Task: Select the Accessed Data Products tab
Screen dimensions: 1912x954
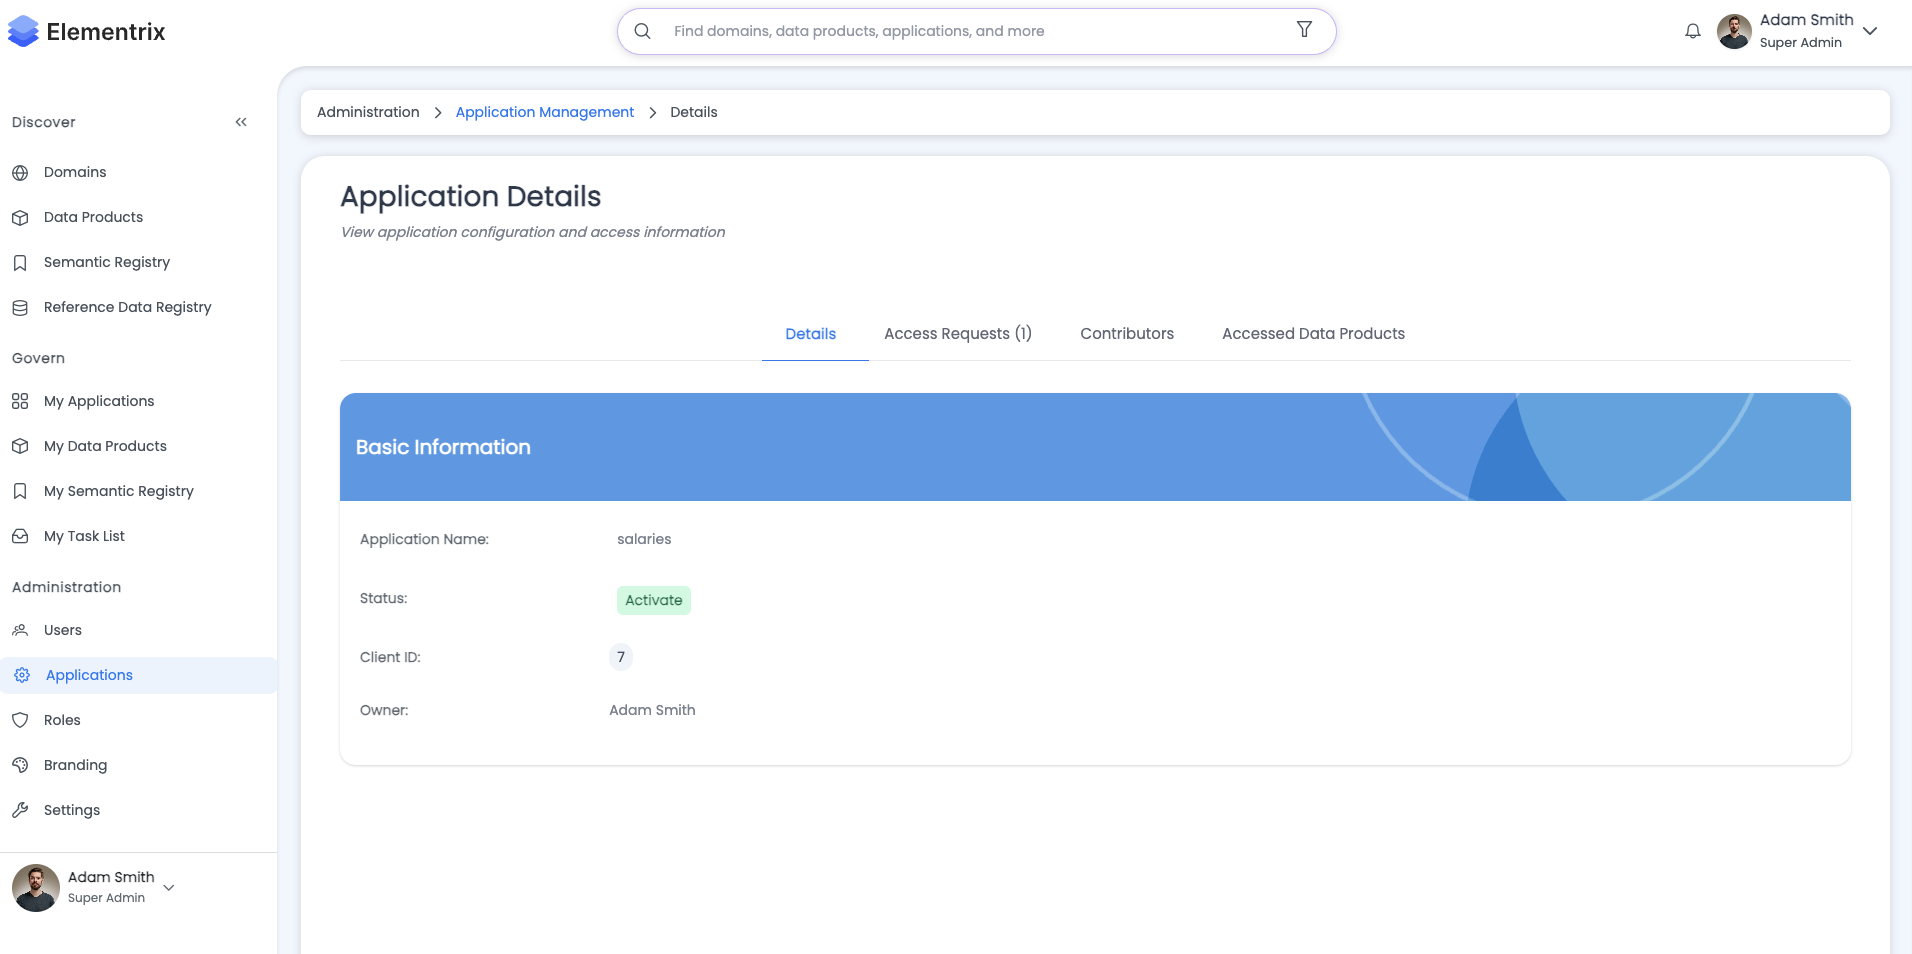Action: tap(1312, 334)
